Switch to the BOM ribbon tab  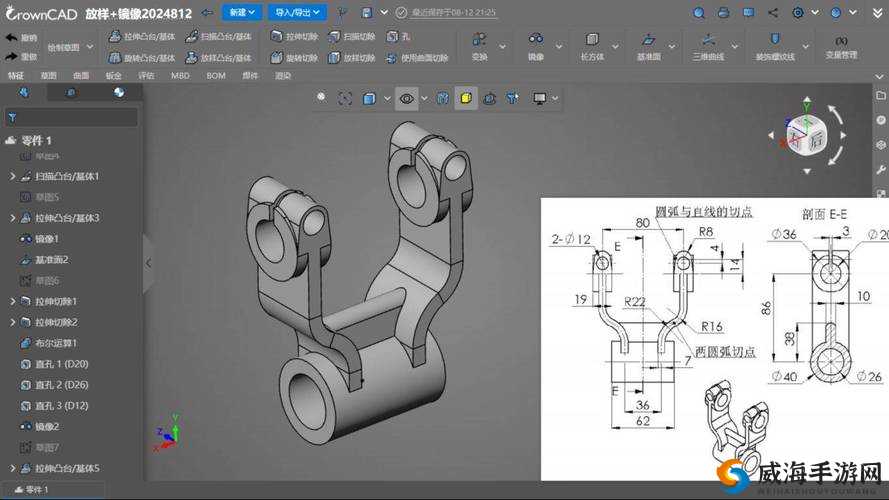pos(216,75)
